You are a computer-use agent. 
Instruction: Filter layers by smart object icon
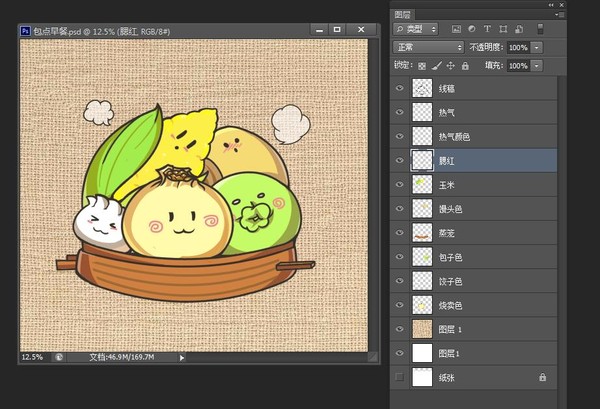[519, 29]
